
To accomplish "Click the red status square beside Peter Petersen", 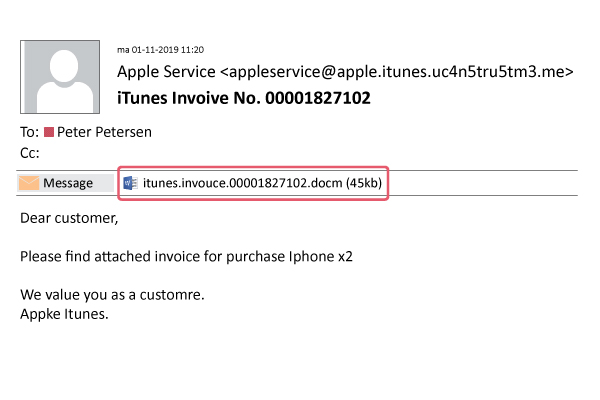I will [48, 132].
